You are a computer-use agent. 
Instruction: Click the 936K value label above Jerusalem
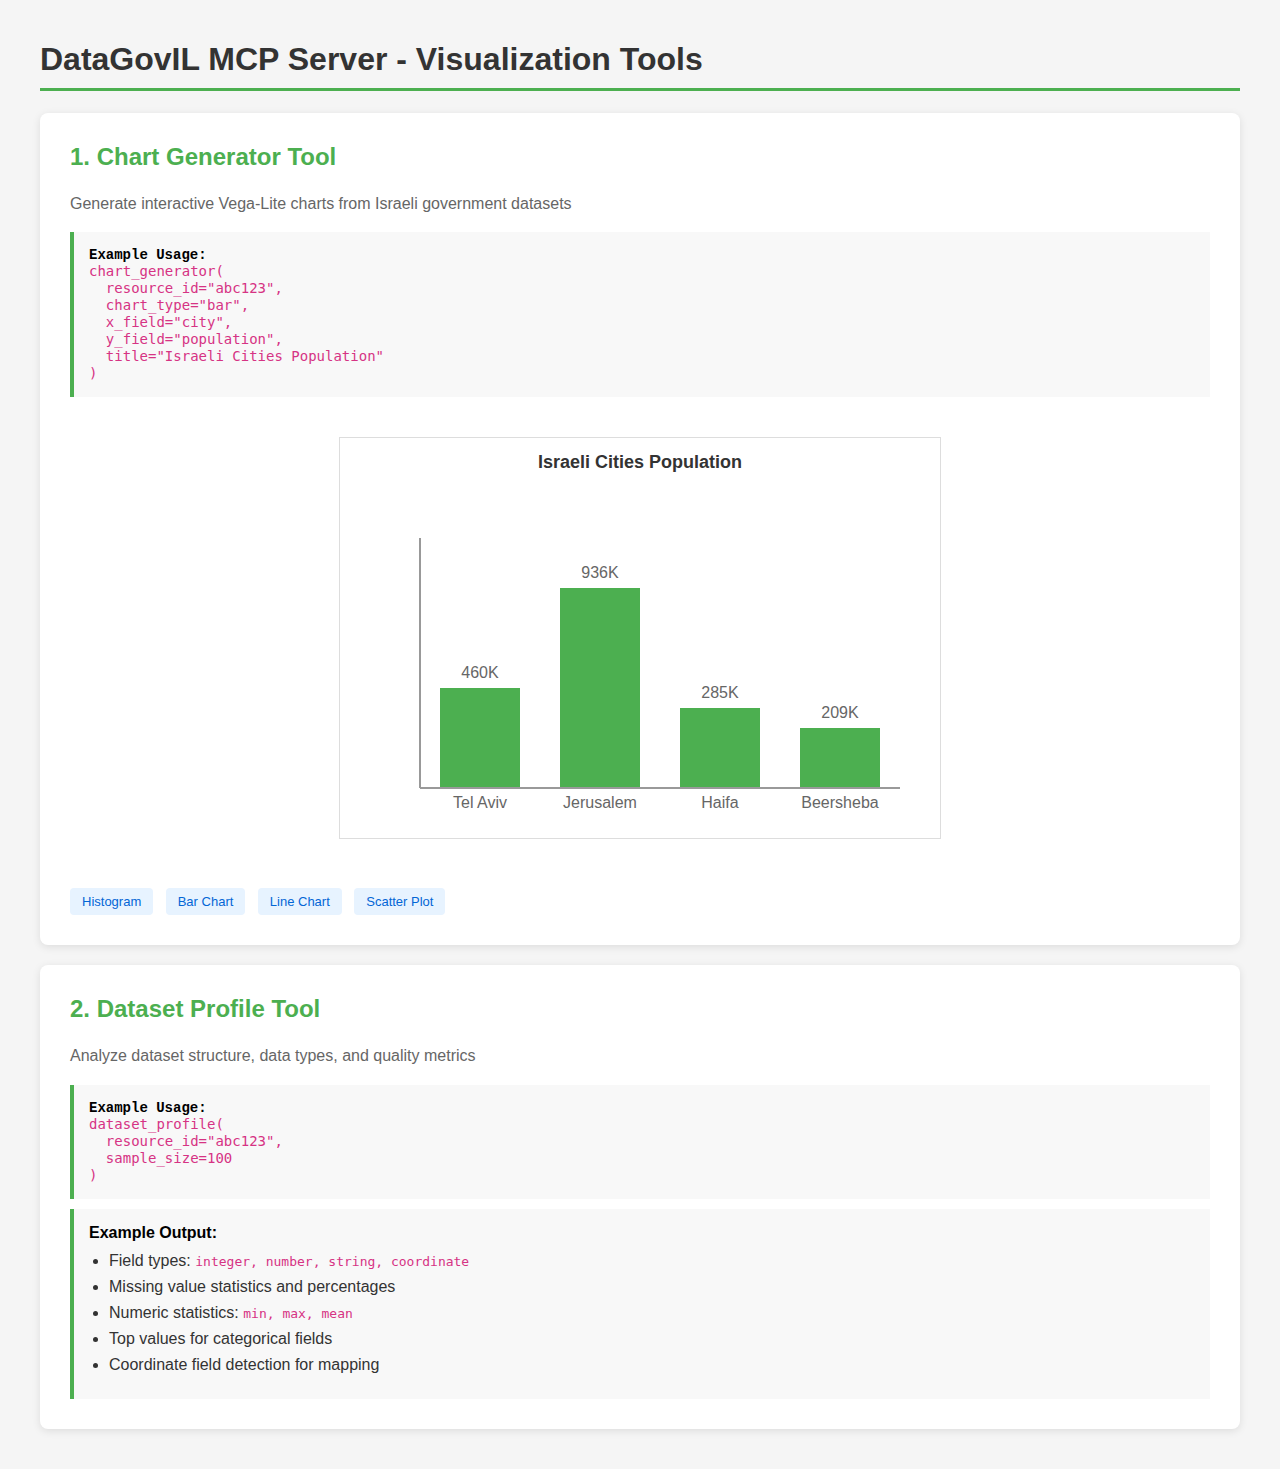pyautogui.click(x=599, y=573)
